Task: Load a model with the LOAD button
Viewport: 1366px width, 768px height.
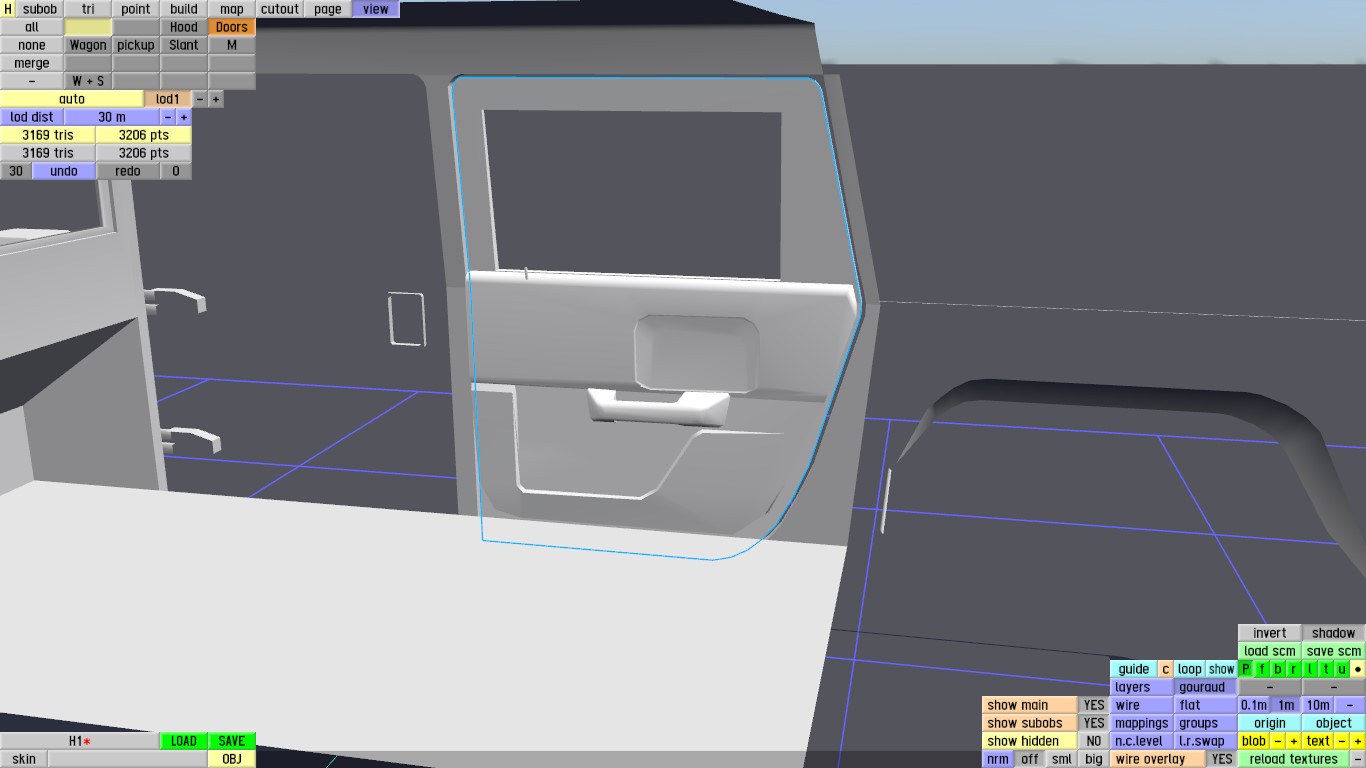Action: [x=184, y=741]
